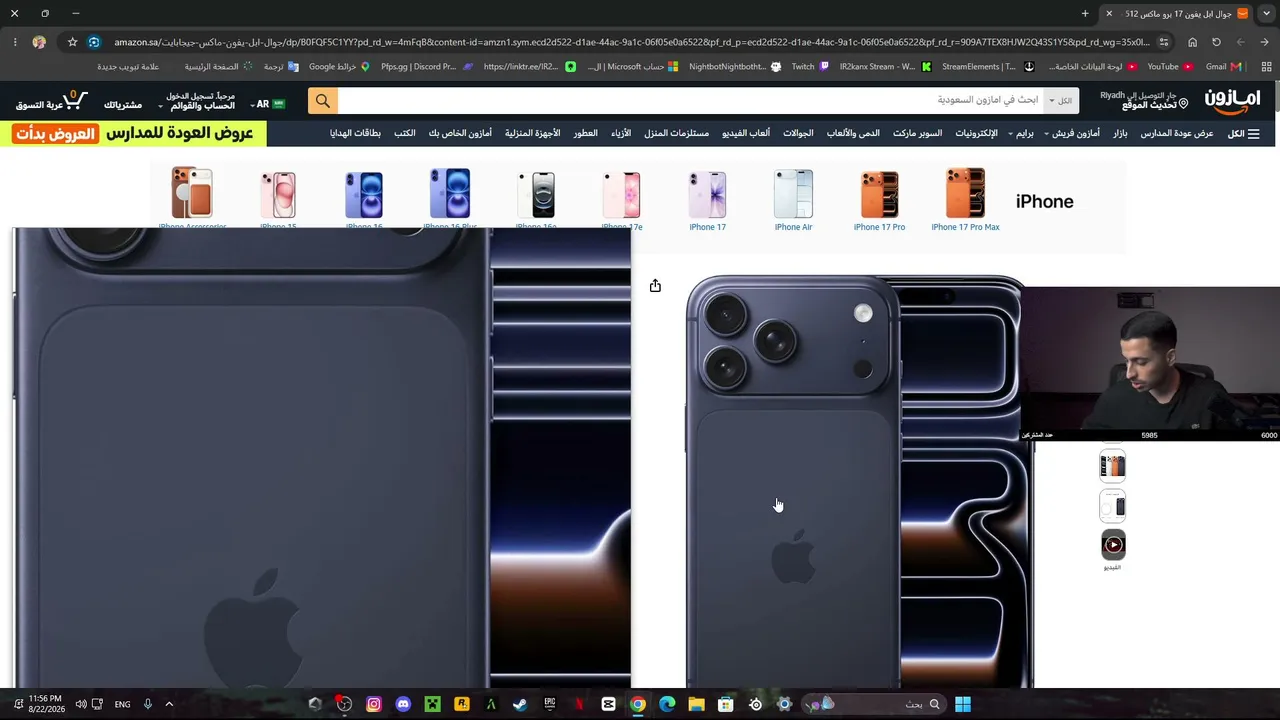Screen dimensions: 1280x720
Task: Open the Chrome three-dot menu
Action: click(x=15, y=42)
